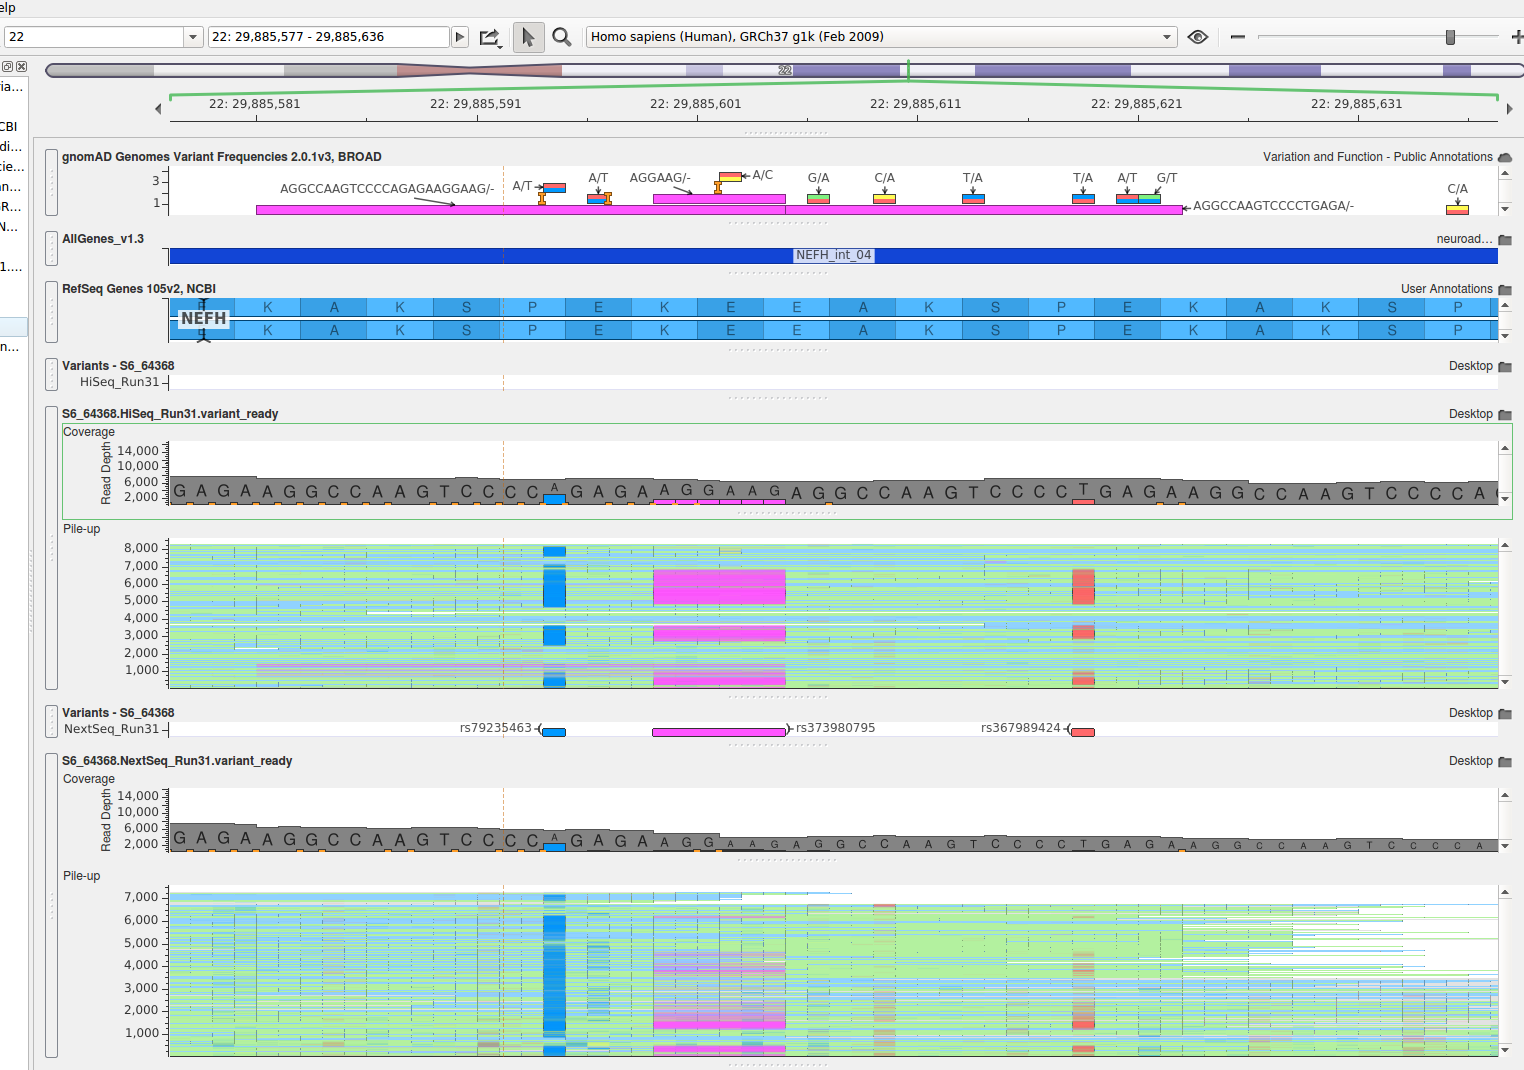Click the share/export view icon

489,37
